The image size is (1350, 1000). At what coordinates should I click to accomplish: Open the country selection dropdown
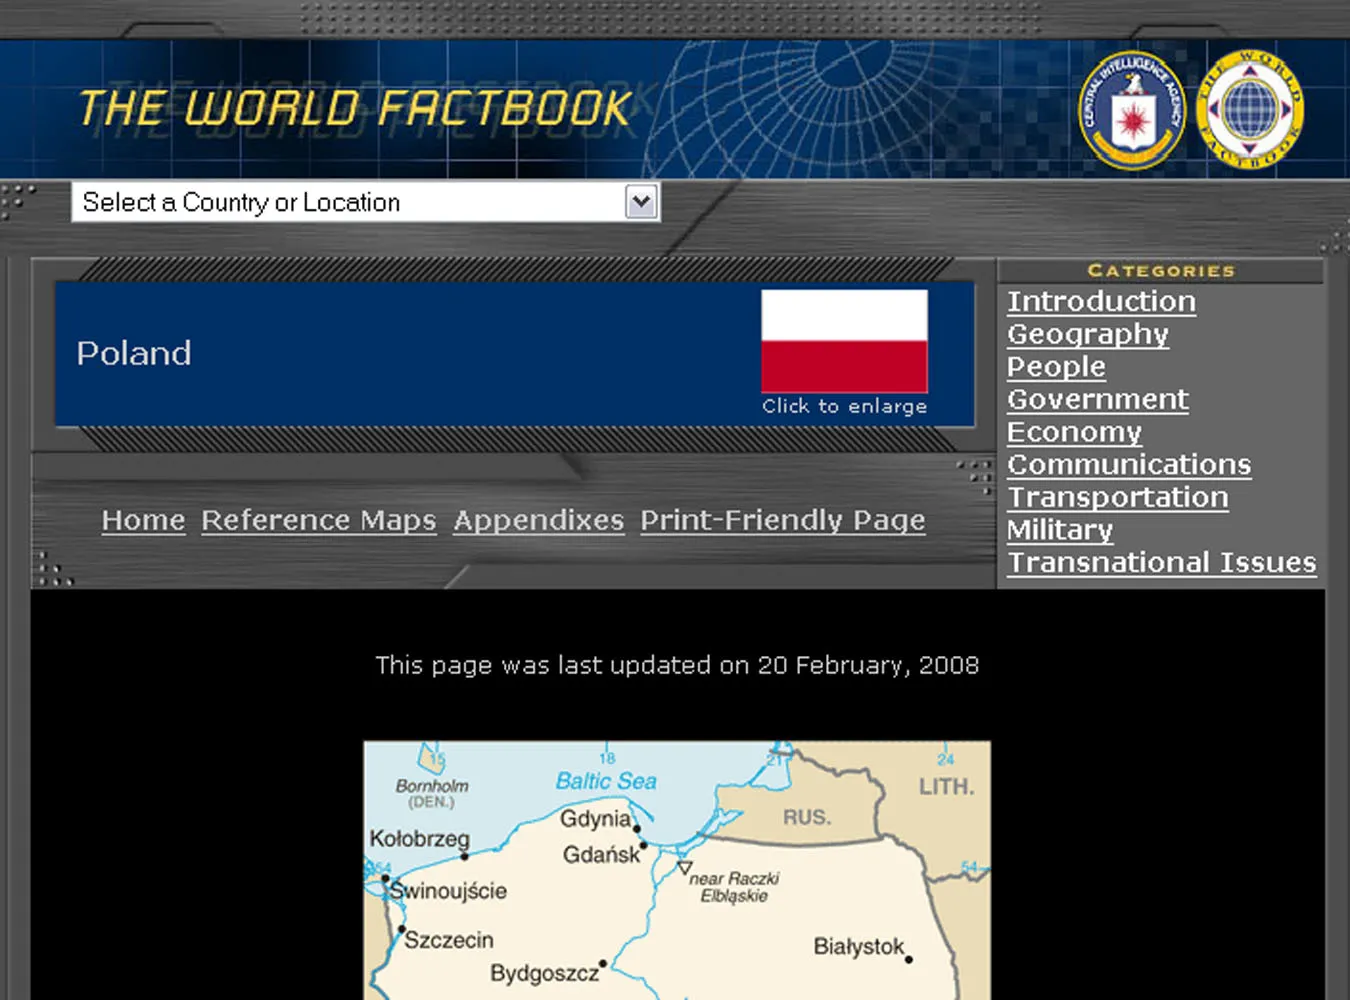tap(360, 202)
